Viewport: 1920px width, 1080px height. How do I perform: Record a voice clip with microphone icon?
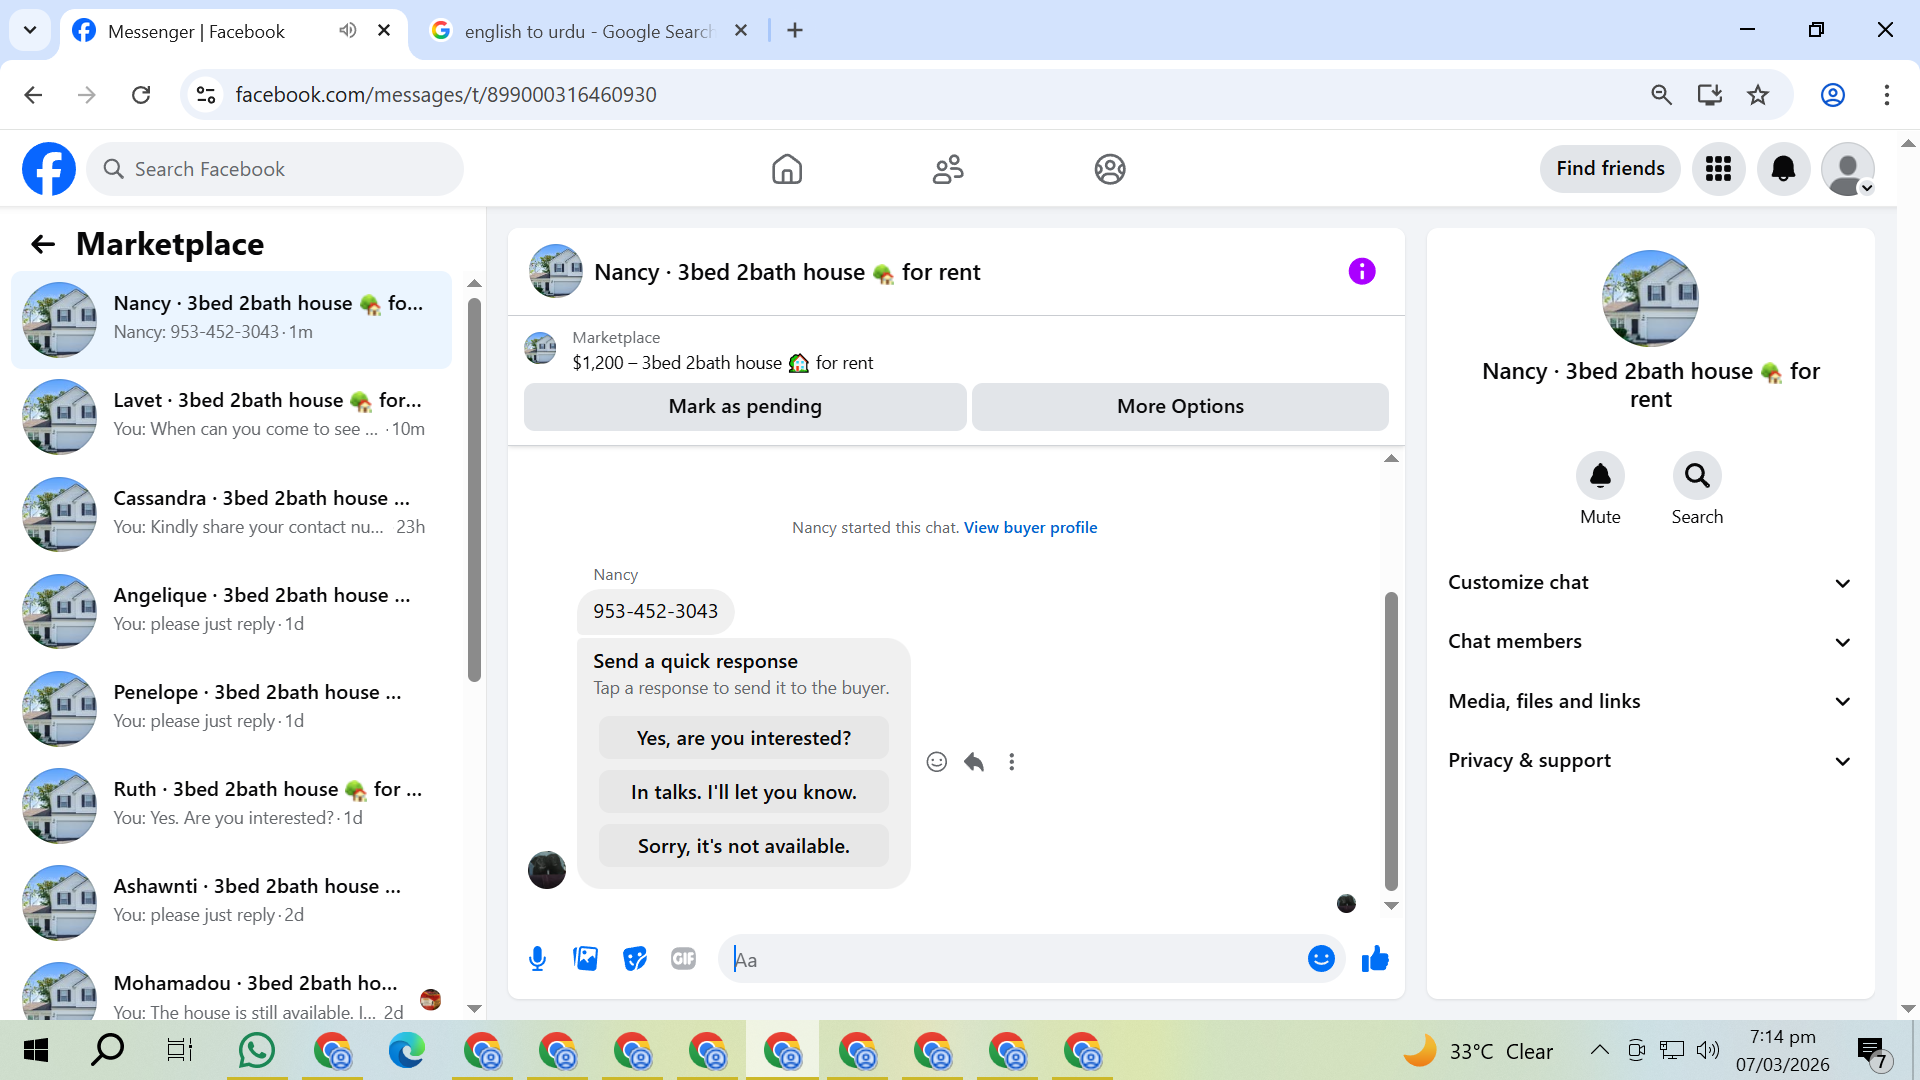537,959
